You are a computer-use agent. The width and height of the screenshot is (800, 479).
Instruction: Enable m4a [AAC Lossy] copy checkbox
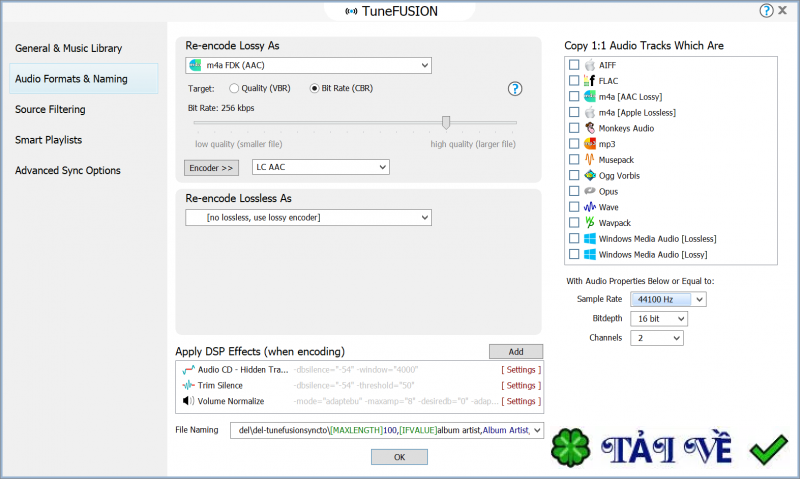(x=574, y=96)
